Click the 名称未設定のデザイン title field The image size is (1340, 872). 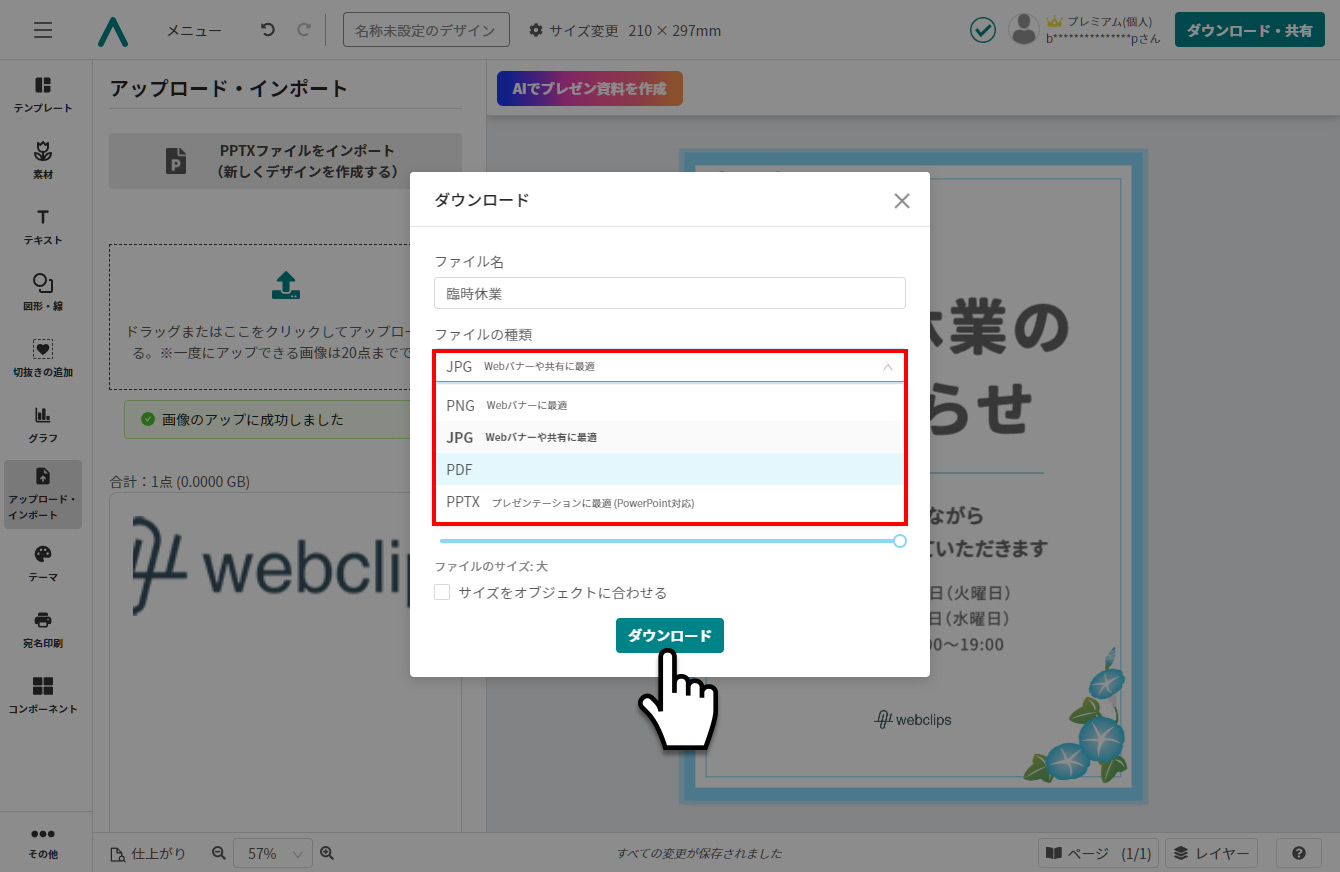[x=426, y=30]
